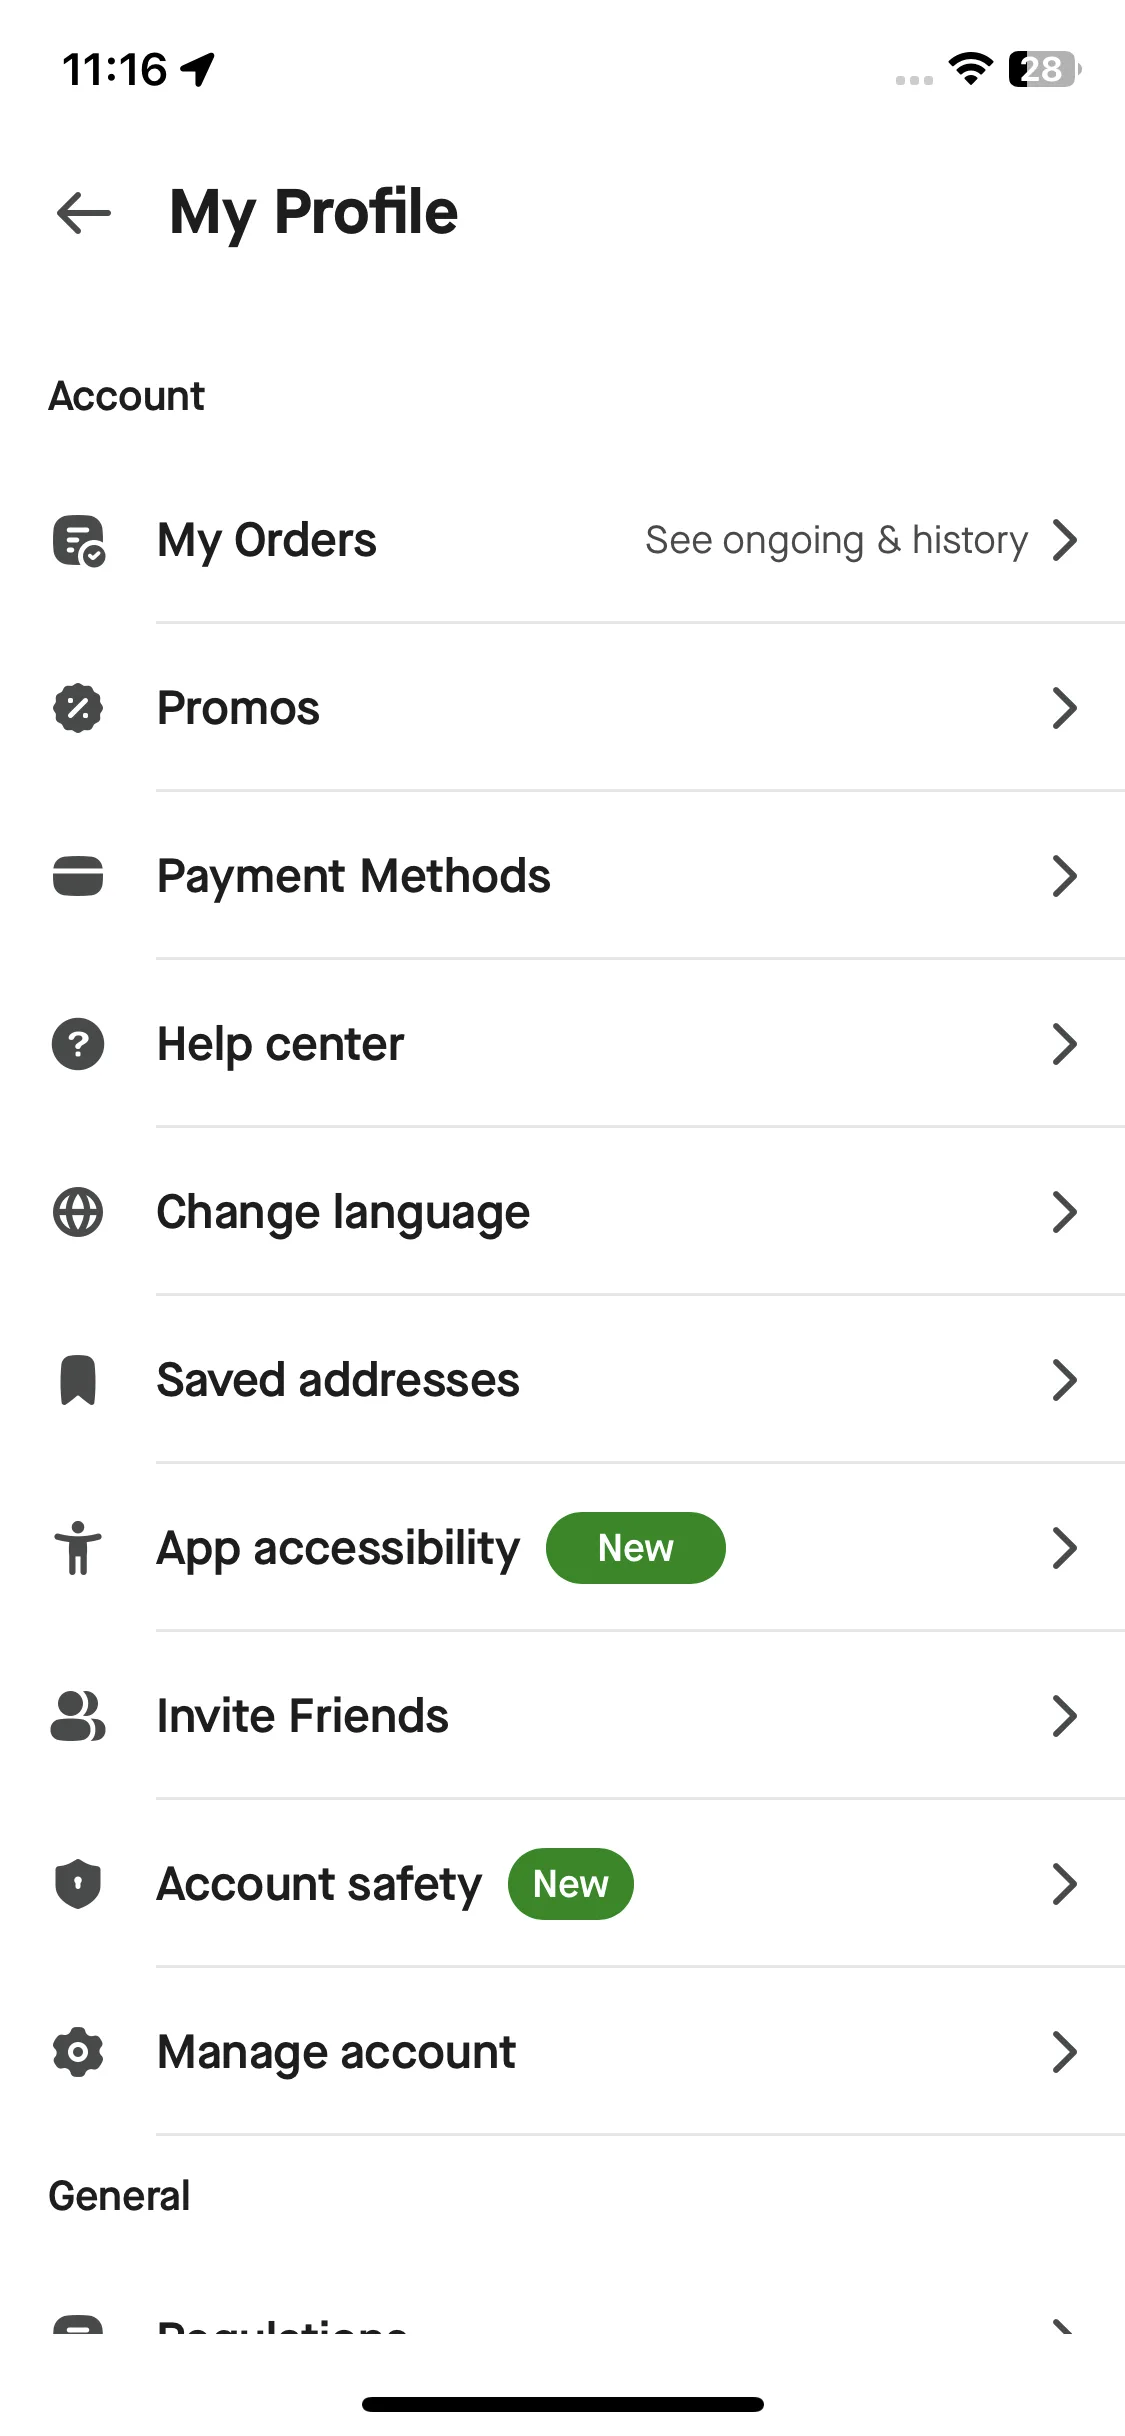The width and height of the screenshot is (1125, 2436).
Task: Tap the Account safety shield icon
Action: tap(78, 1884)
